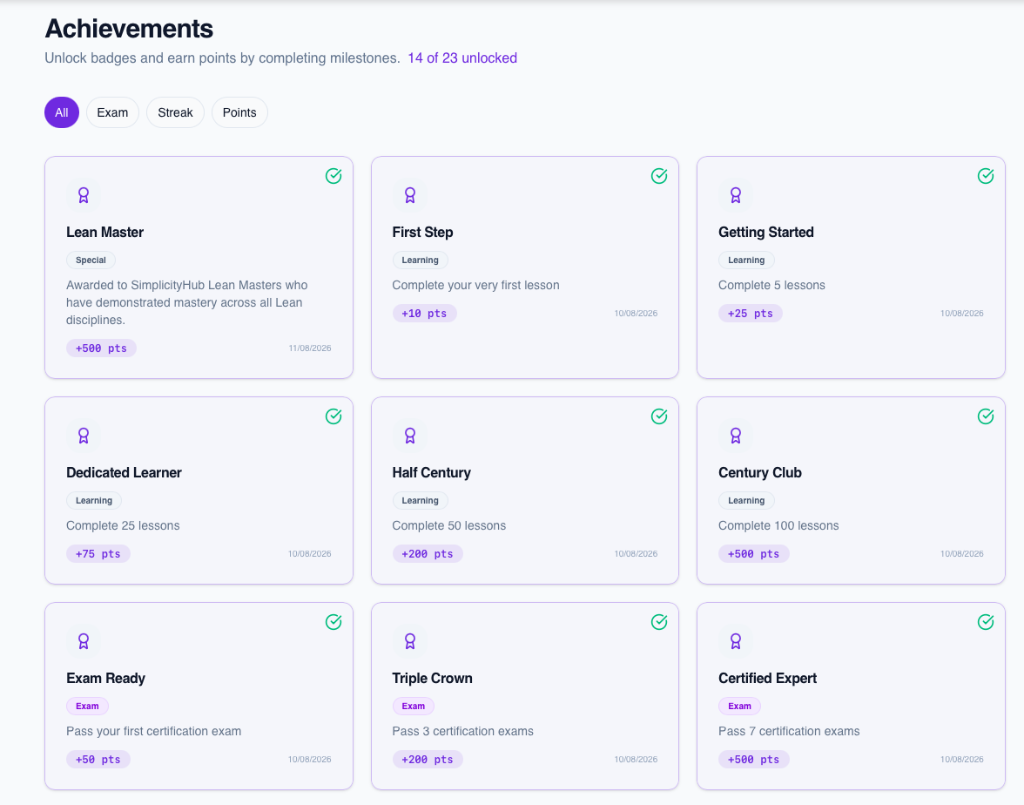
Task: Click the +75 pts badge on Dedicated Learner
Action: [98, 554]
